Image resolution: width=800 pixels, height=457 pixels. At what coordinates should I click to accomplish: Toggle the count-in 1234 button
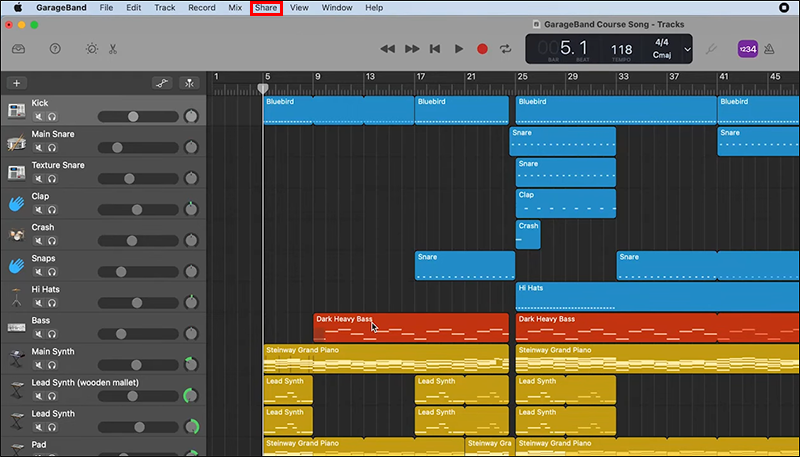pyautogui.click(x=747, y=49)
